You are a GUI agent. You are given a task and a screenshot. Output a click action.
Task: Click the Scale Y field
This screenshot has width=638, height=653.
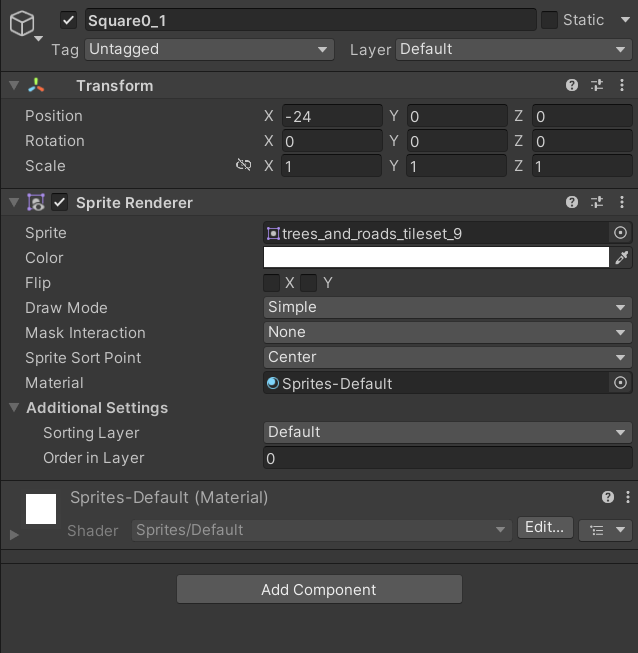[x=457, y=166]
